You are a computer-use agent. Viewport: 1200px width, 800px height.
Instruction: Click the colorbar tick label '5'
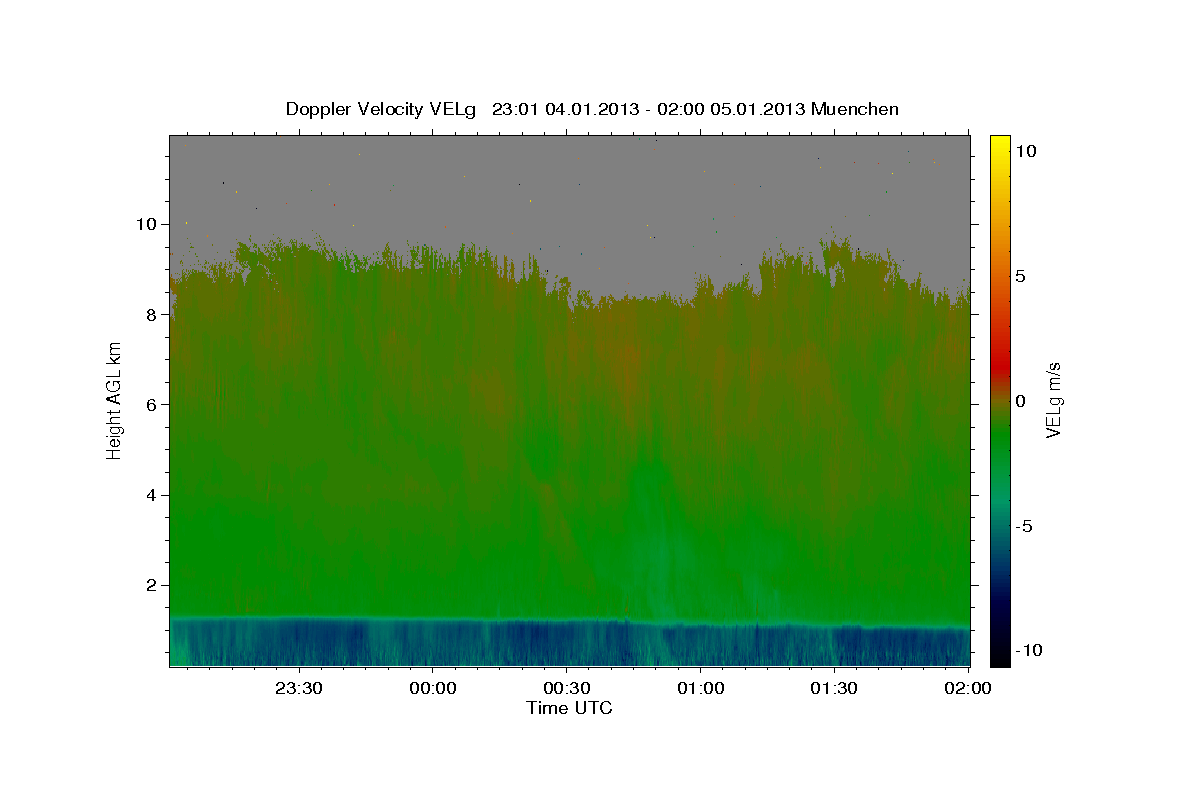[x=1020, y=276]
